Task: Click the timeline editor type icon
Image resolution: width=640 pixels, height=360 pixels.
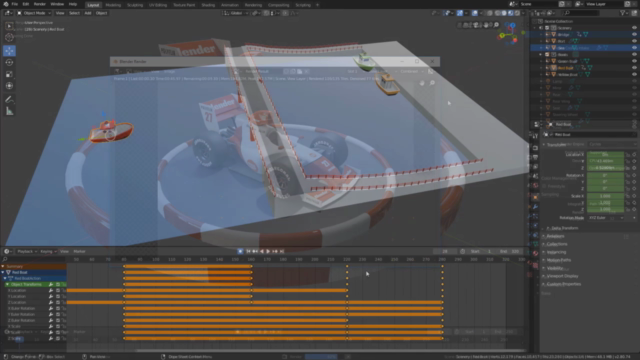Action: pos(7,251)
